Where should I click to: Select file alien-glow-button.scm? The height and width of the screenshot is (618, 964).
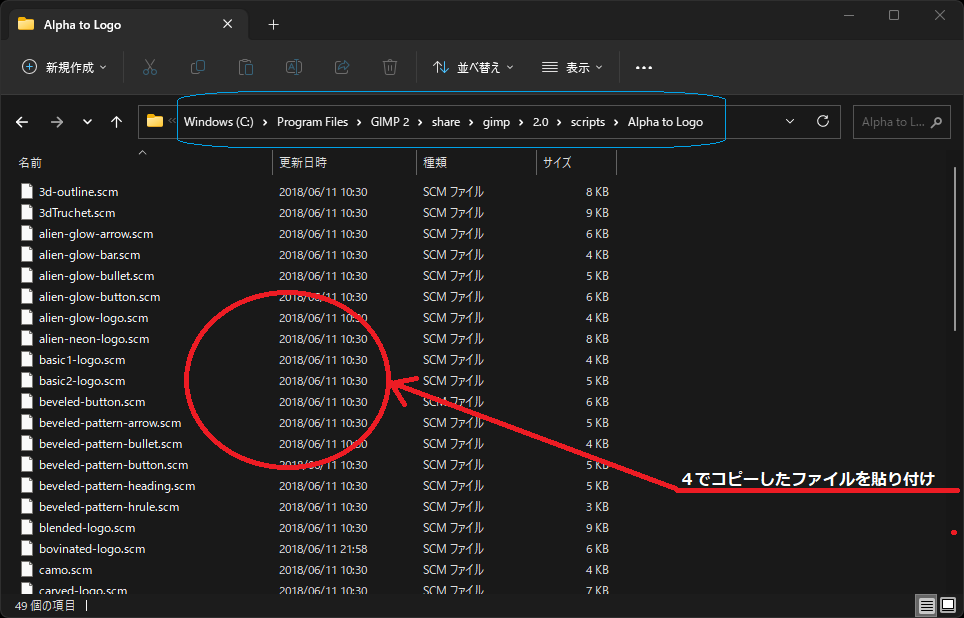click(100, 296)
